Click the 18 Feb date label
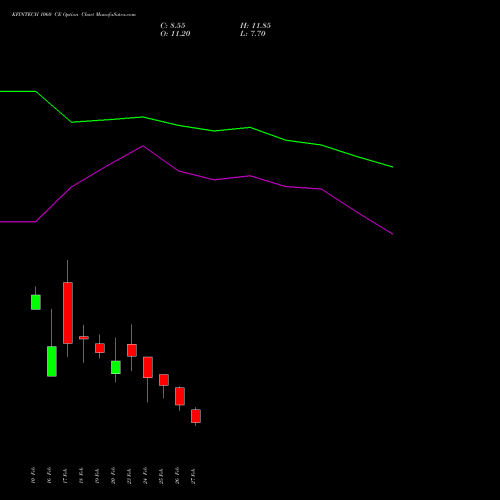The height and width of the screenshot is (500, 500). [81, 475]
